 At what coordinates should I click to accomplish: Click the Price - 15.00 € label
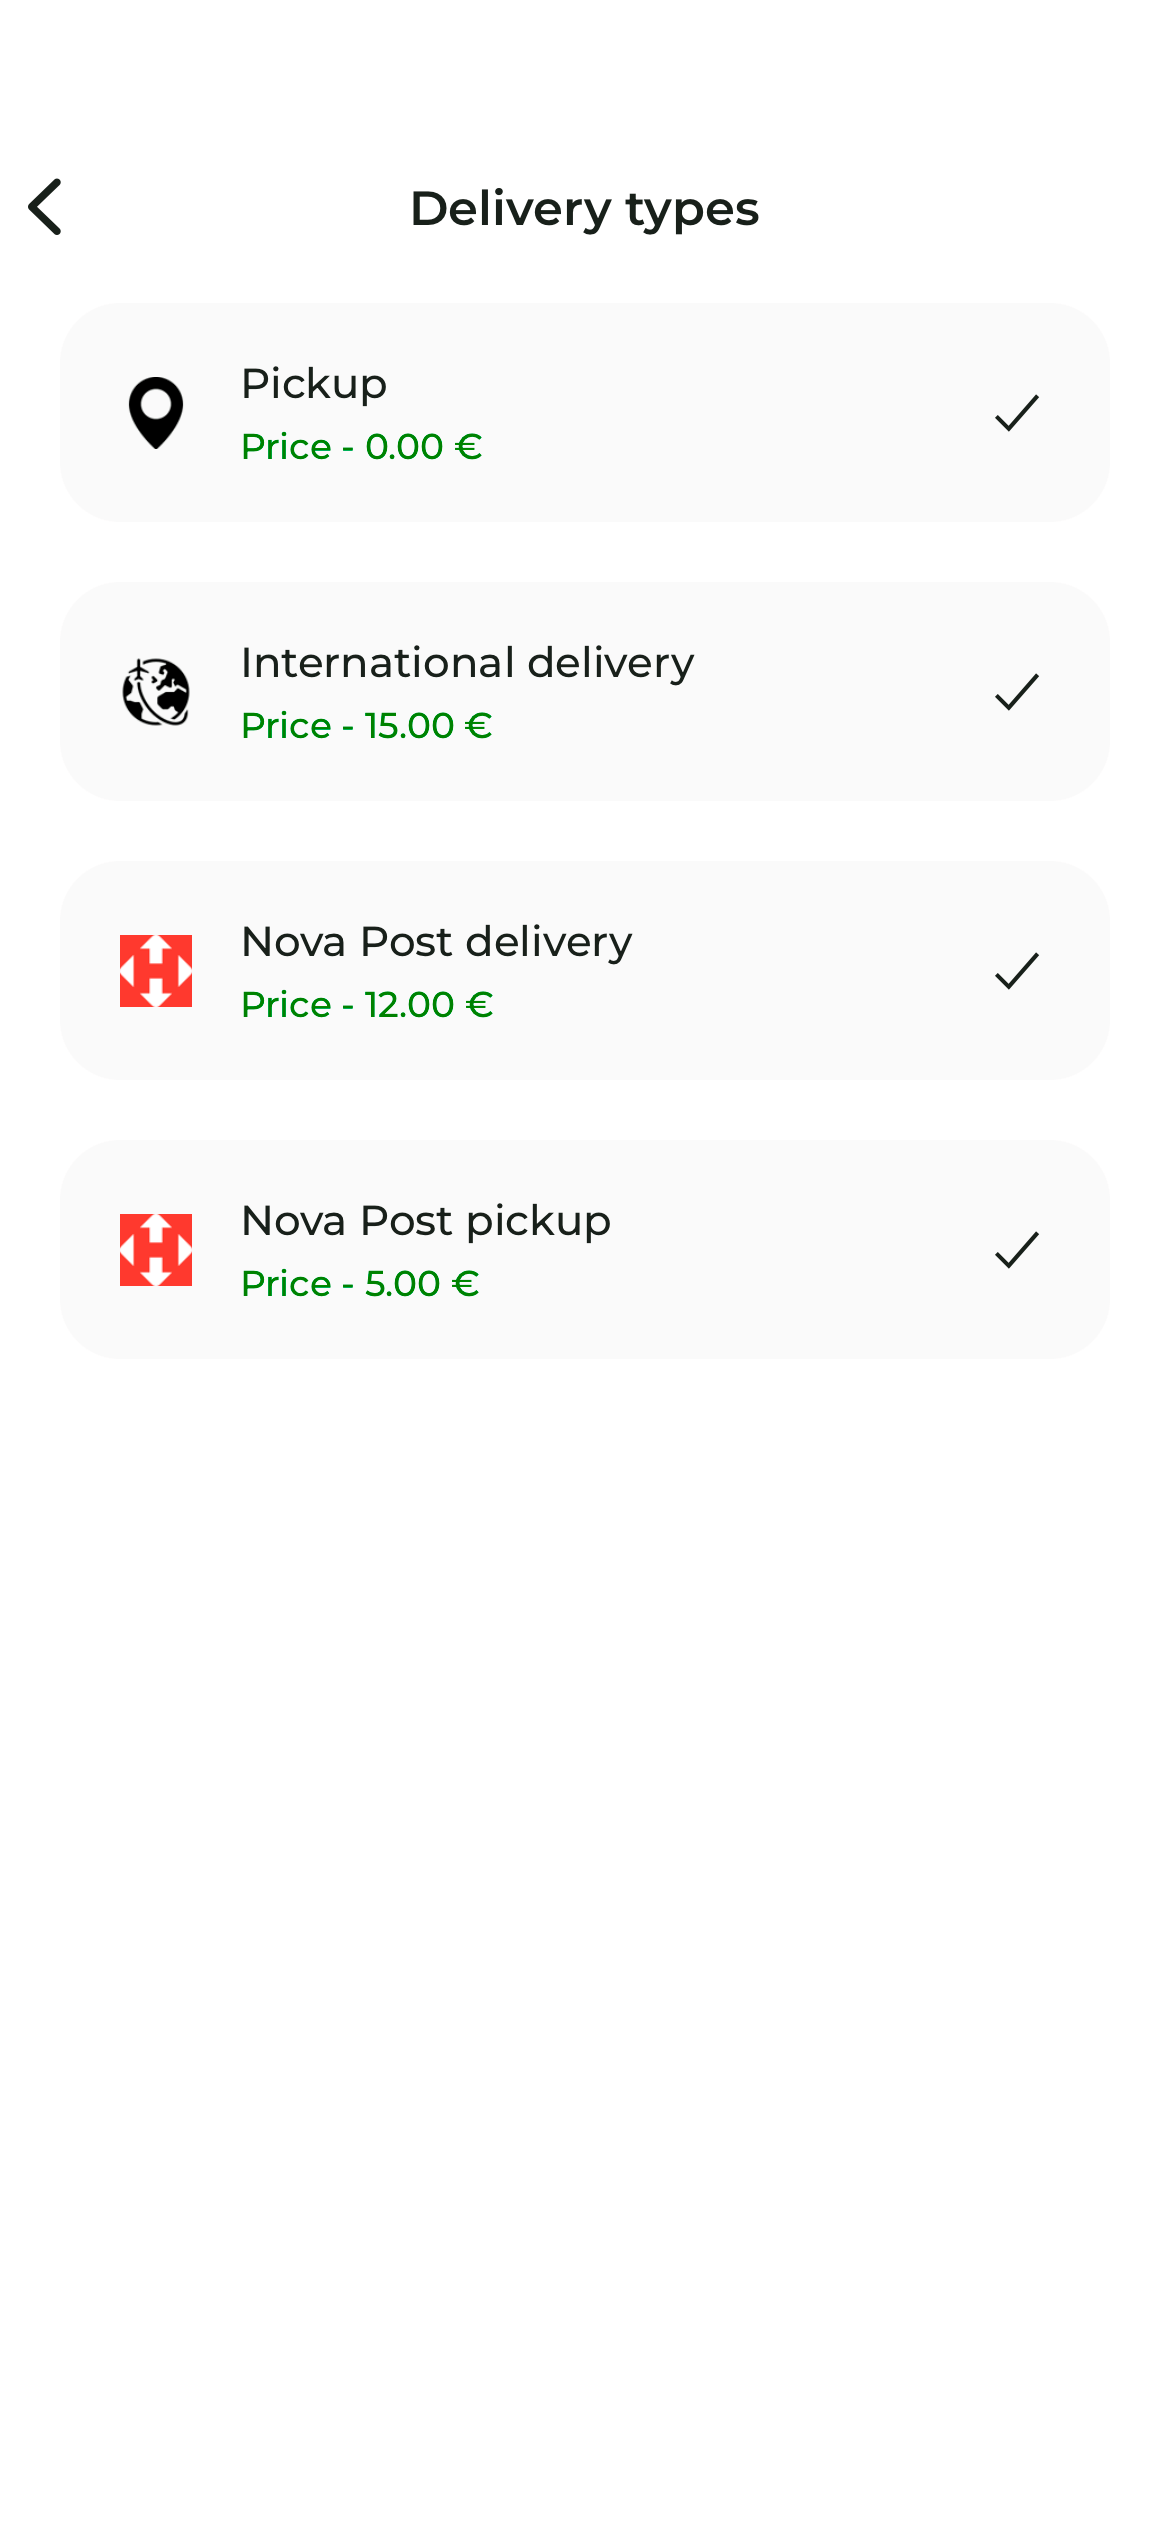[367, 726]
